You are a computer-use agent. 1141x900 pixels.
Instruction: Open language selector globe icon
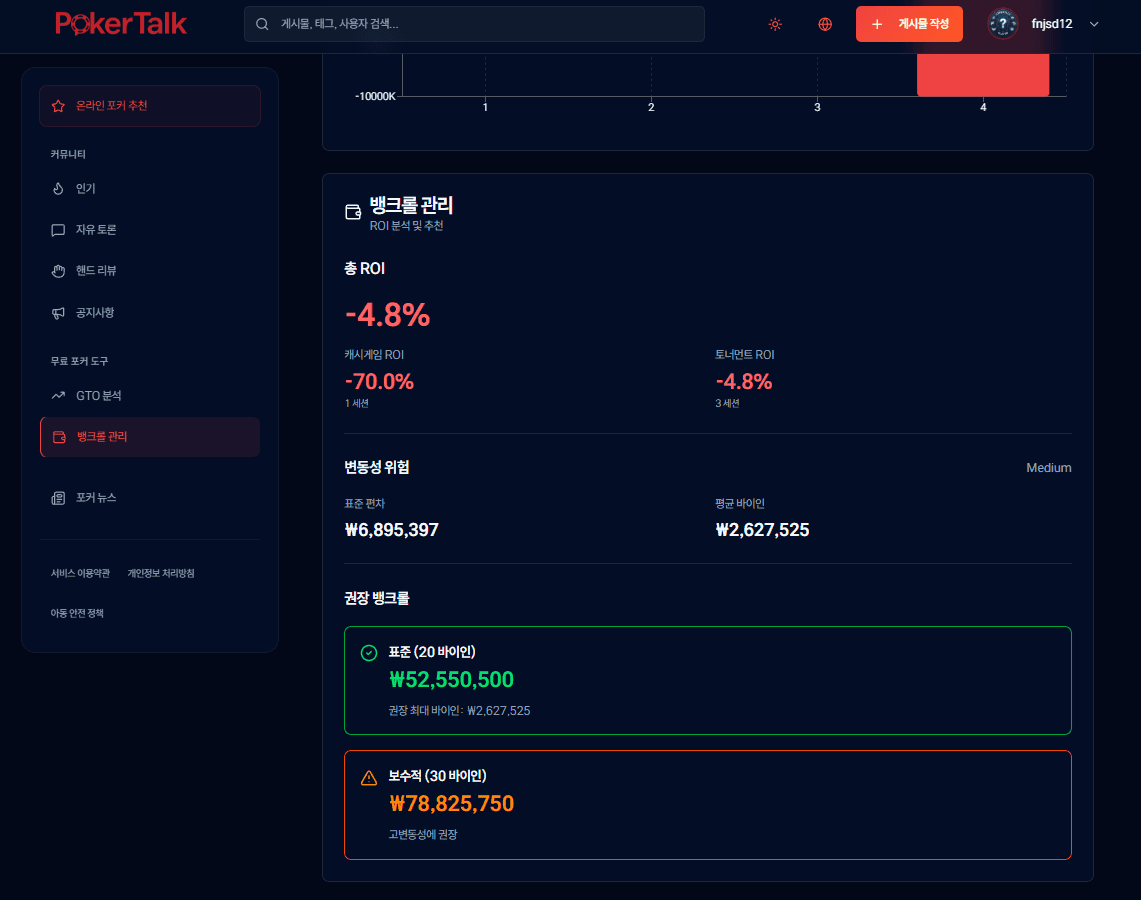coord(825,24)
